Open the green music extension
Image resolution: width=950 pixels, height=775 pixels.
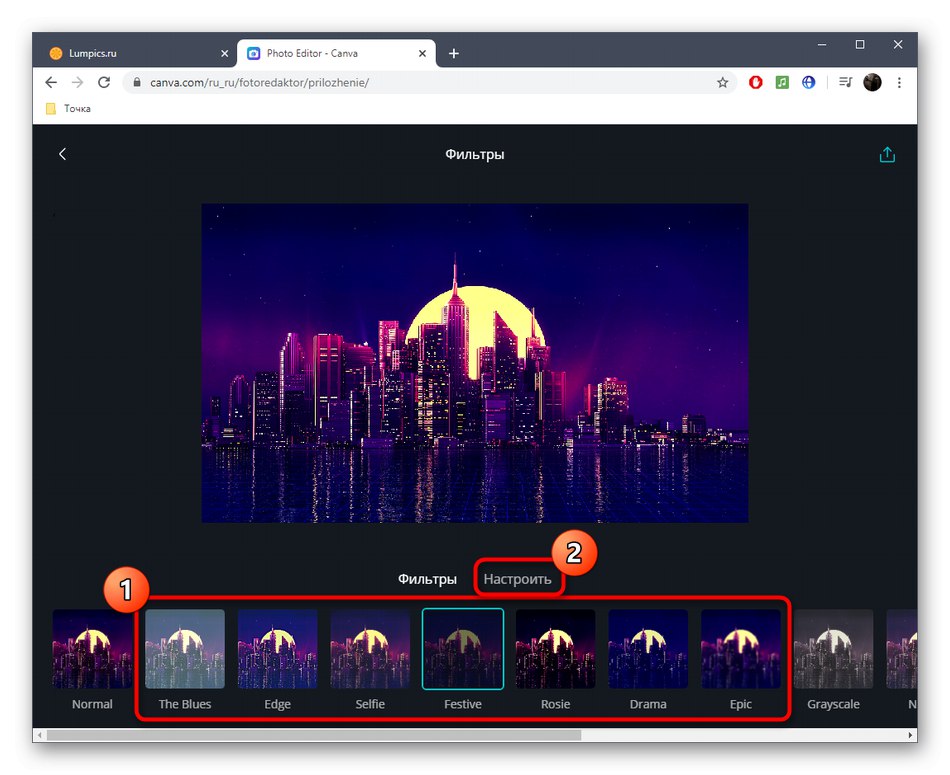pyautogui.click(x=781, y=82)
